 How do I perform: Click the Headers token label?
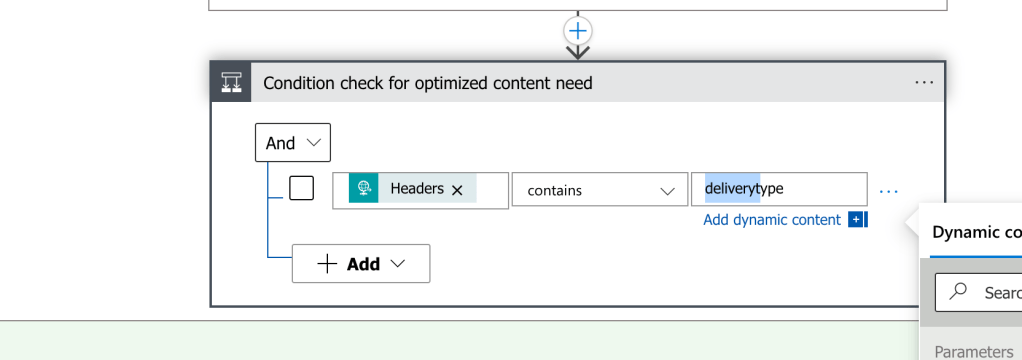[x=417, y=188]
